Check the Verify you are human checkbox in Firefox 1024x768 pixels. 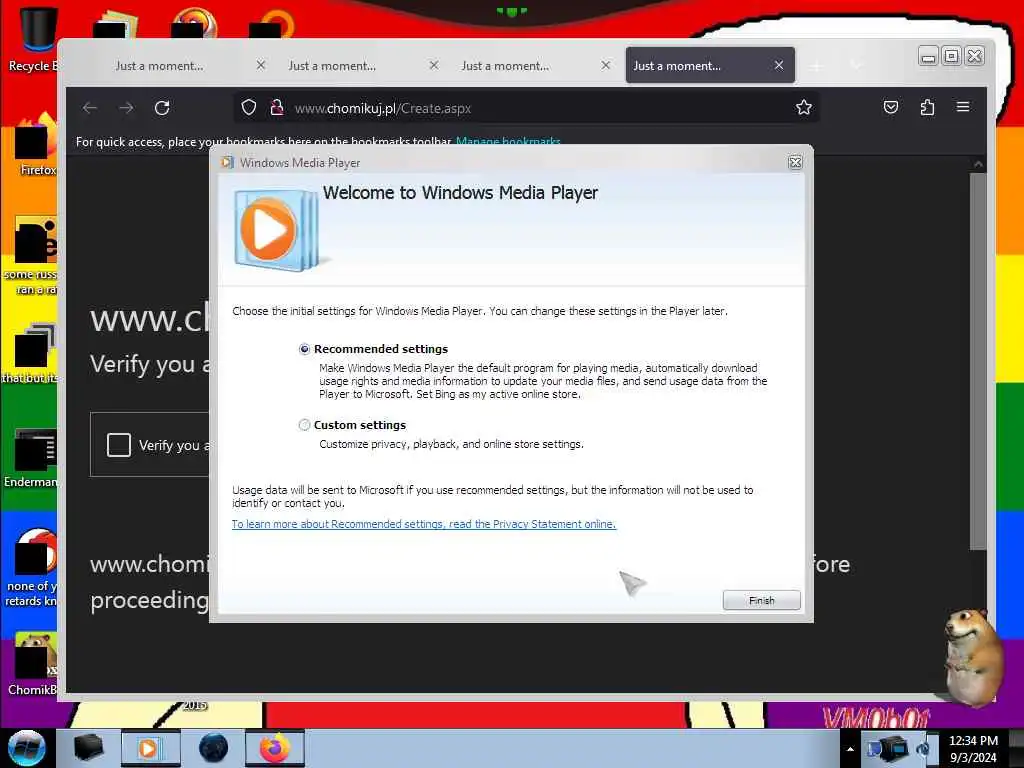(x=119, y=445)
